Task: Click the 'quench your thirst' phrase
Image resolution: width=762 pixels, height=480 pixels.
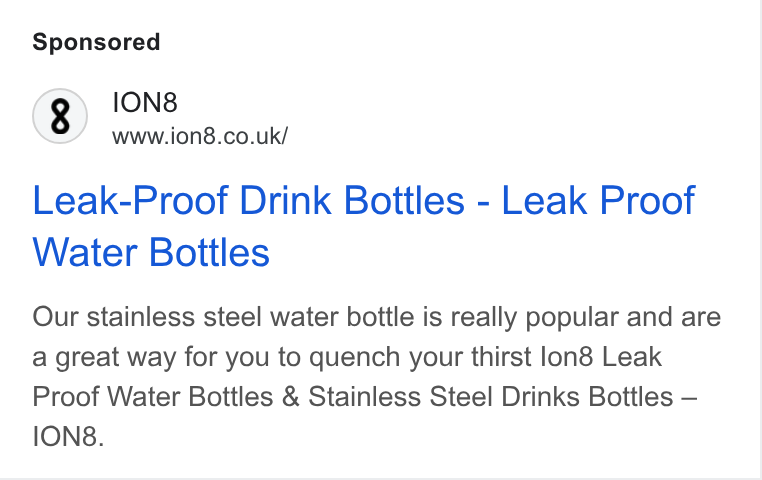Action: click(421, 358)
